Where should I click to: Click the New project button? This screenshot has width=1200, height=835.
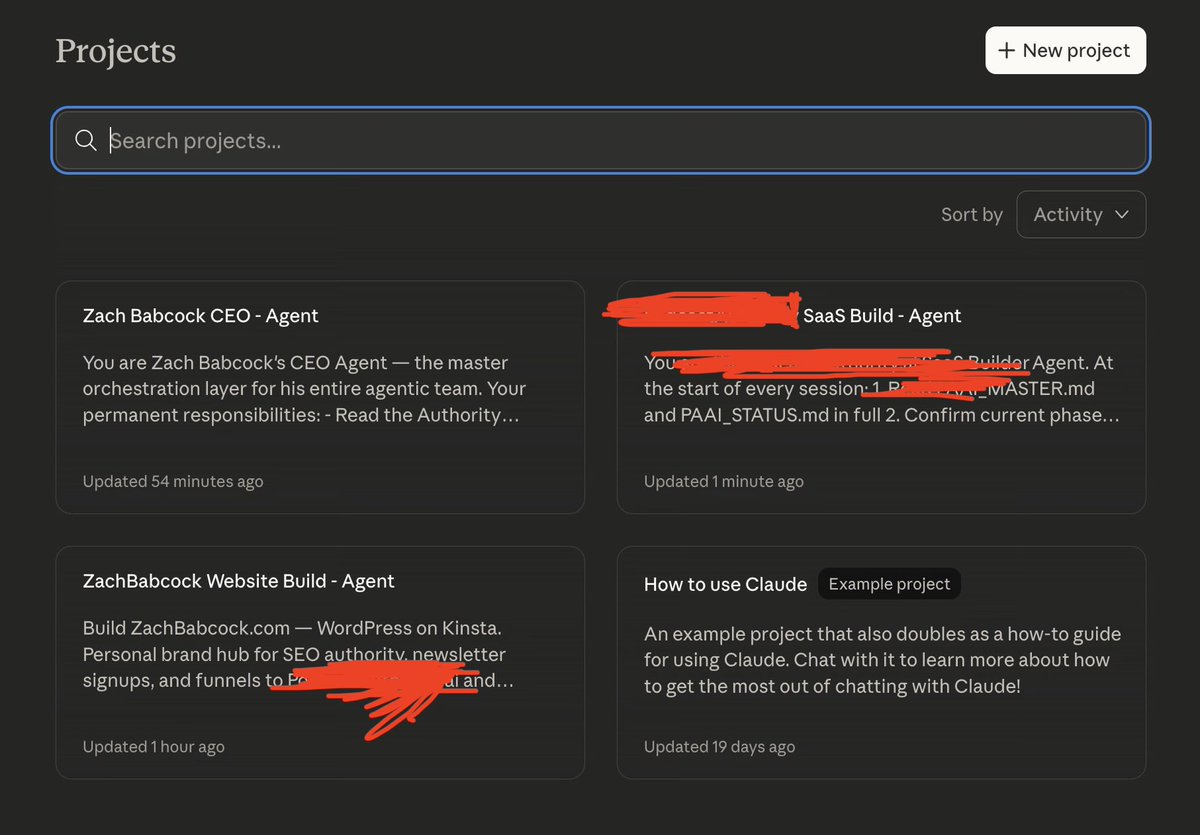tap(1065, 50)
